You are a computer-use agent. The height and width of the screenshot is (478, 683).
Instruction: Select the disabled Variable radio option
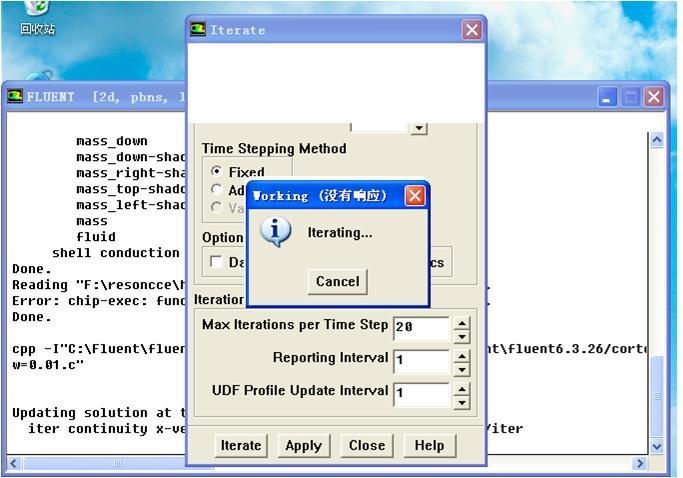click(x=216, y=207)
